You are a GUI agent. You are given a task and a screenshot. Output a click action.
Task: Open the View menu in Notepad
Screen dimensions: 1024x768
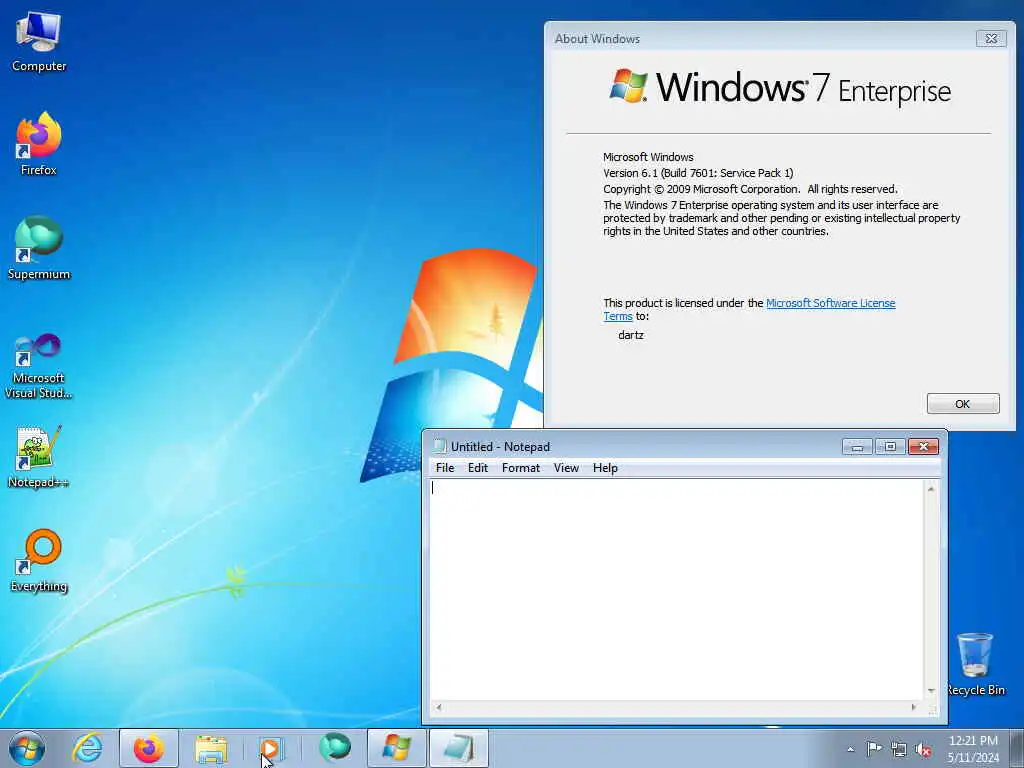click(566, 468)
